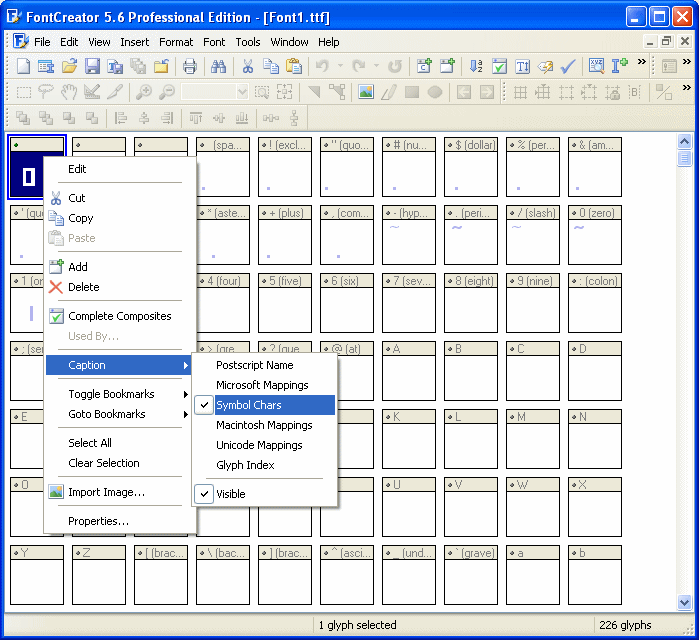Select the $ (dollar) glyph cell
This screenshot has height=640, width=699.
click(471, 167)
